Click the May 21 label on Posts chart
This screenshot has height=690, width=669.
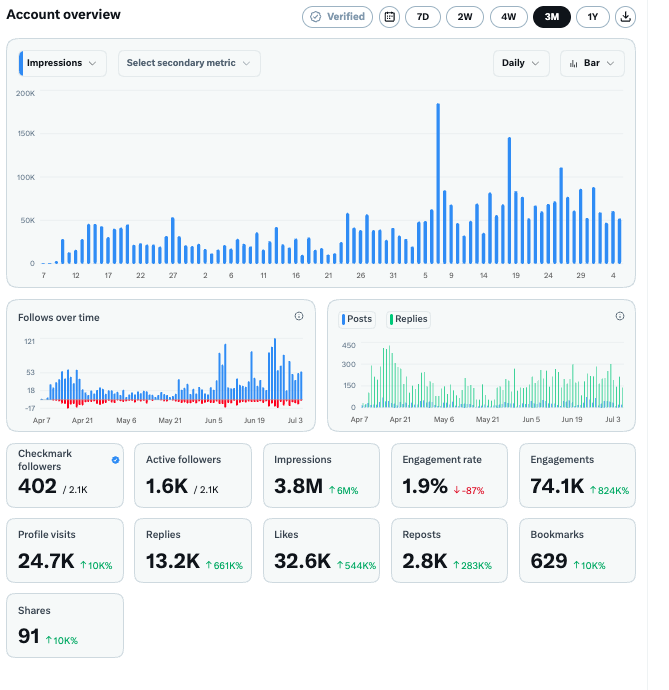pyautogui.click(x=487, y=419)
